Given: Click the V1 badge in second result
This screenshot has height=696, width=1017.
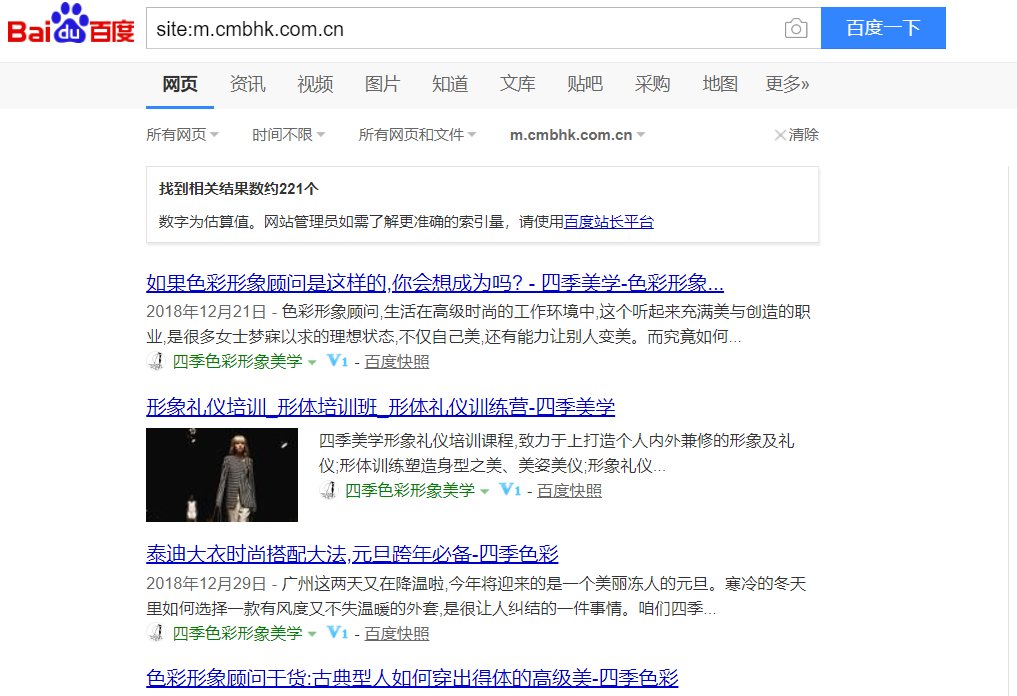Looking at the screenshot, I should tap(510, 490).
